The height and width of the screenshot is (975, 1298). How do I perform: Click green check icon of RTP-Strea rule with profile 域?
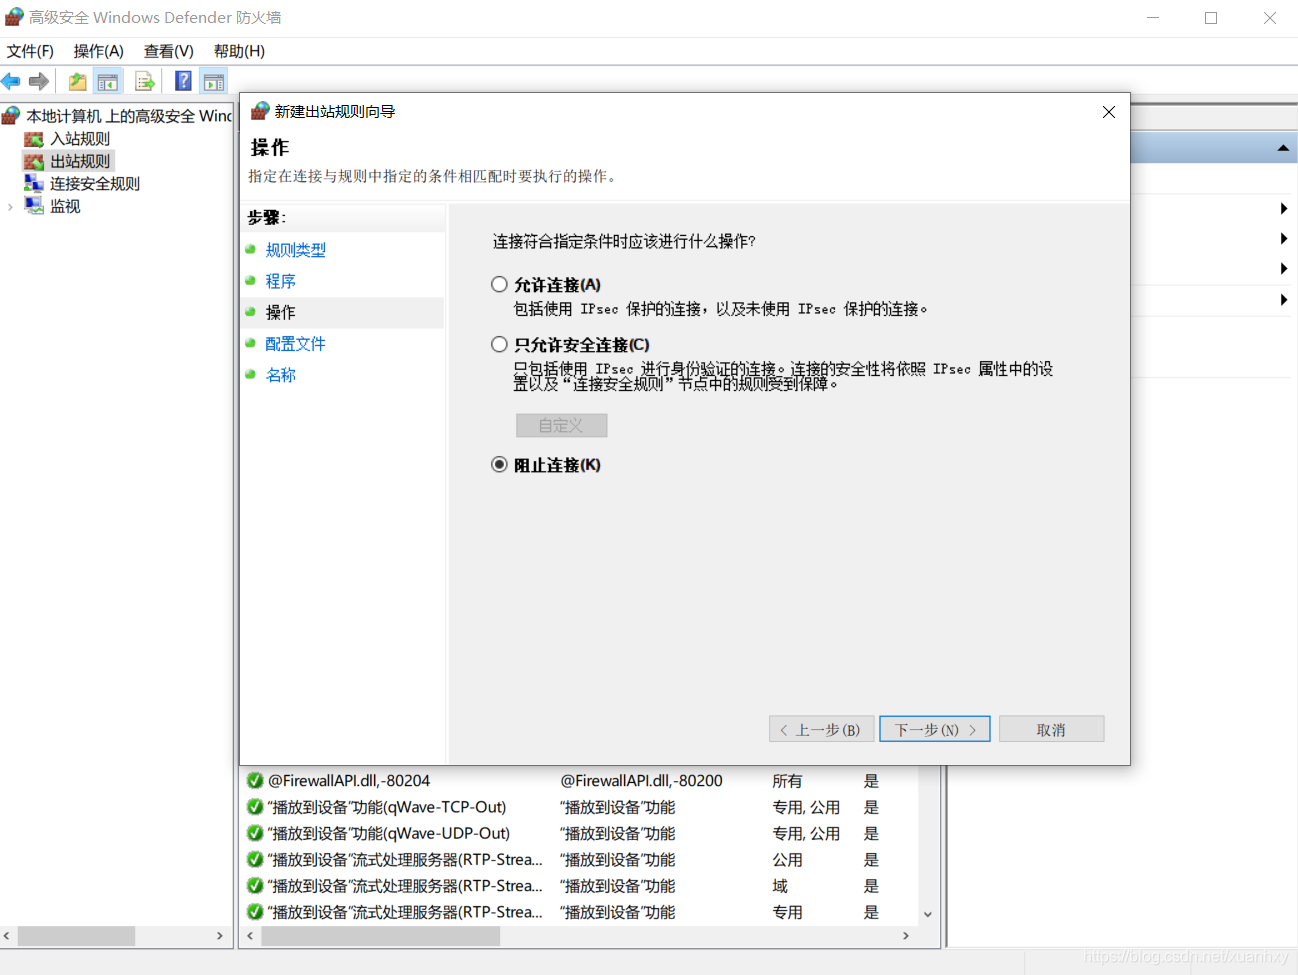[x=255, y=886]
